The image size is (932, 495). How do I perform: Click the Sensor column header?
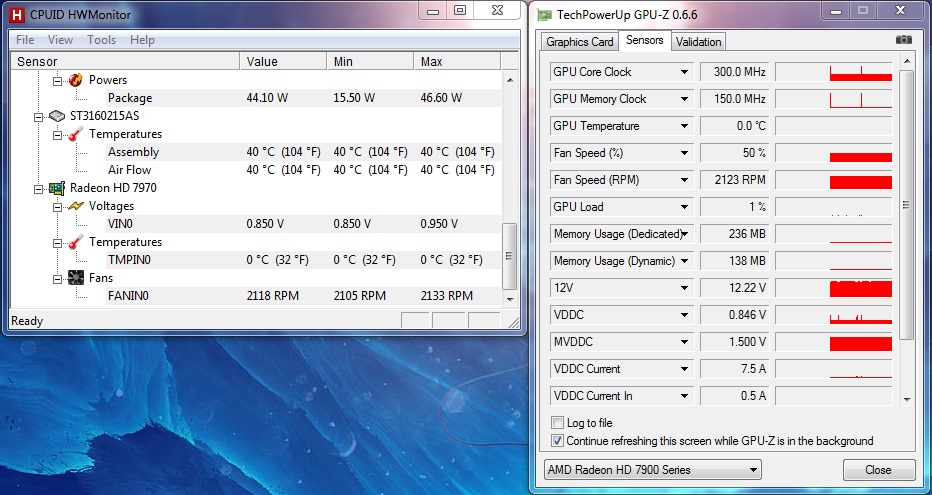point(125,61)
